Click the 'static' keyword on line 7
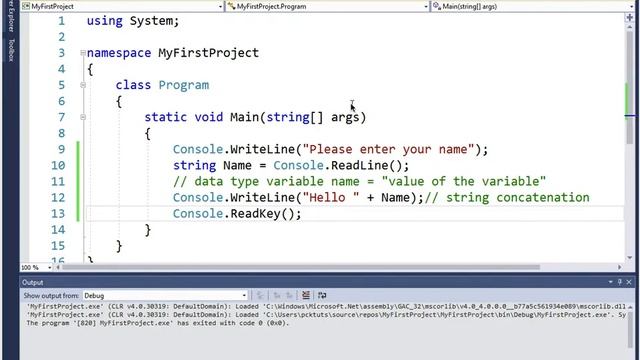The width and height of the screenshot is (640, 360). [x=165, y=117]
